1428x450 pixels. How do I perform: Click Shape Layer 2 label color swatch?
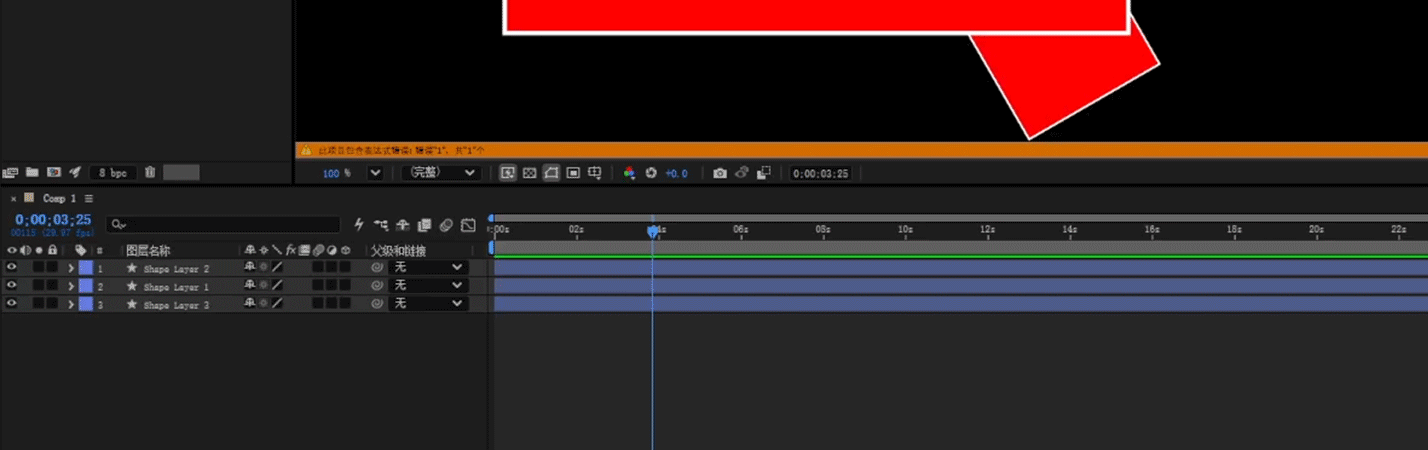pos(85,268)
